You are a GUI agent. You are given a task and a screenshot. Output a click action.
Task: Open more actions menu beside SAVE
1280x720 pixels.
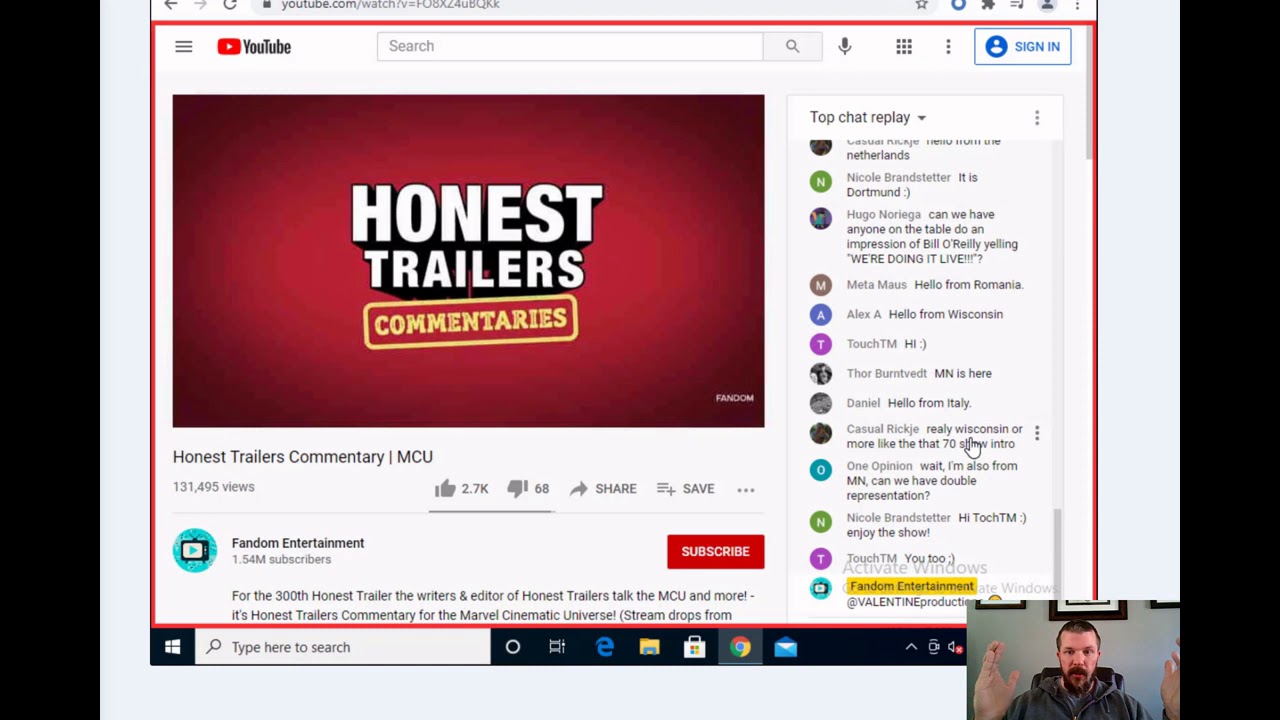click(746, 489)
